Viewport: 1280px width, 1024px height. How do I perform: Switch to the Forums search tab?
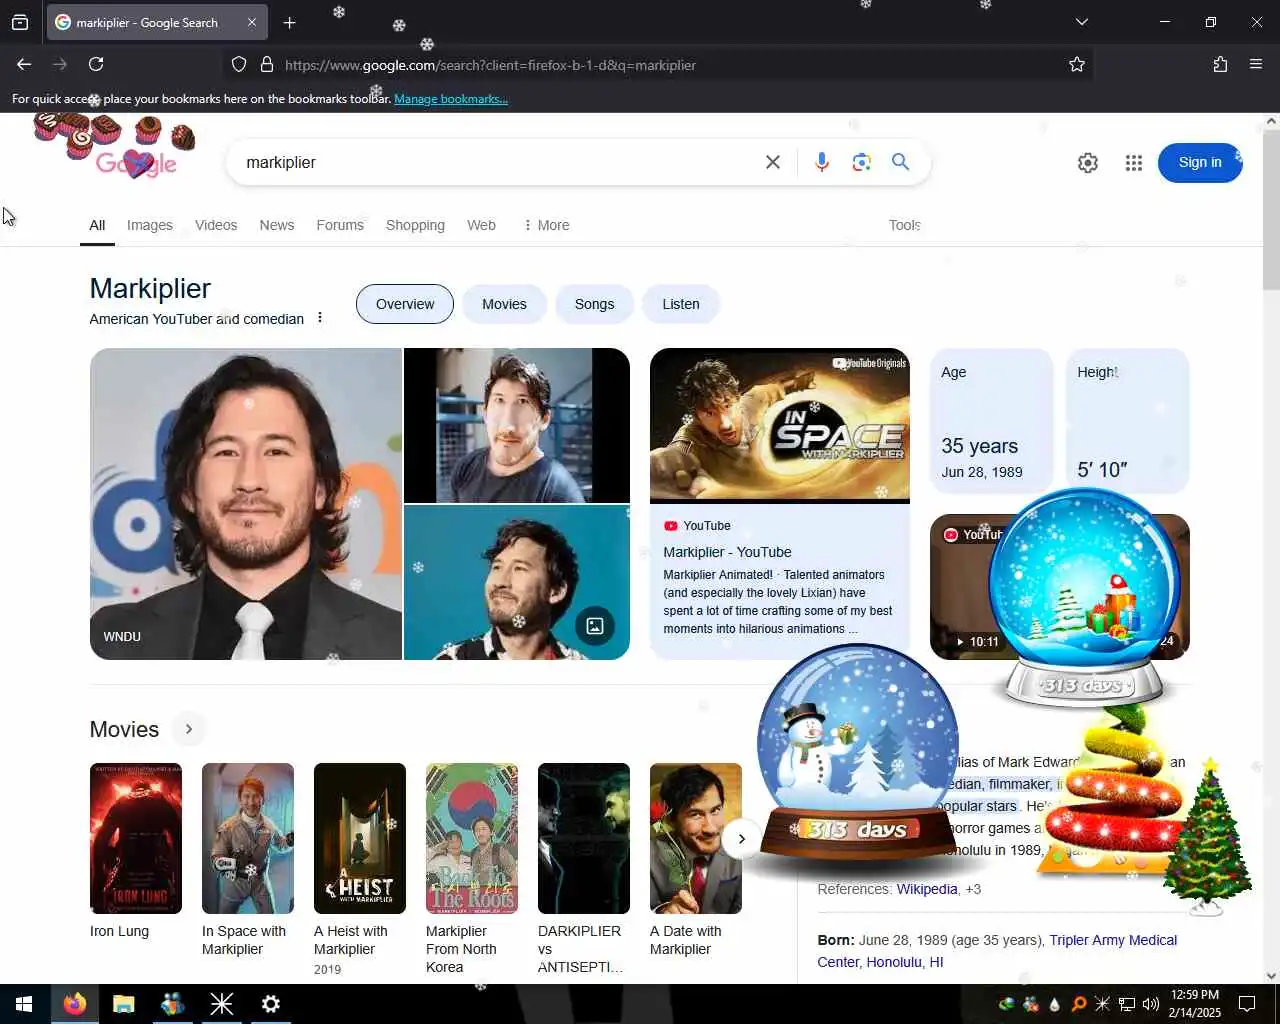tap(340, 225)
